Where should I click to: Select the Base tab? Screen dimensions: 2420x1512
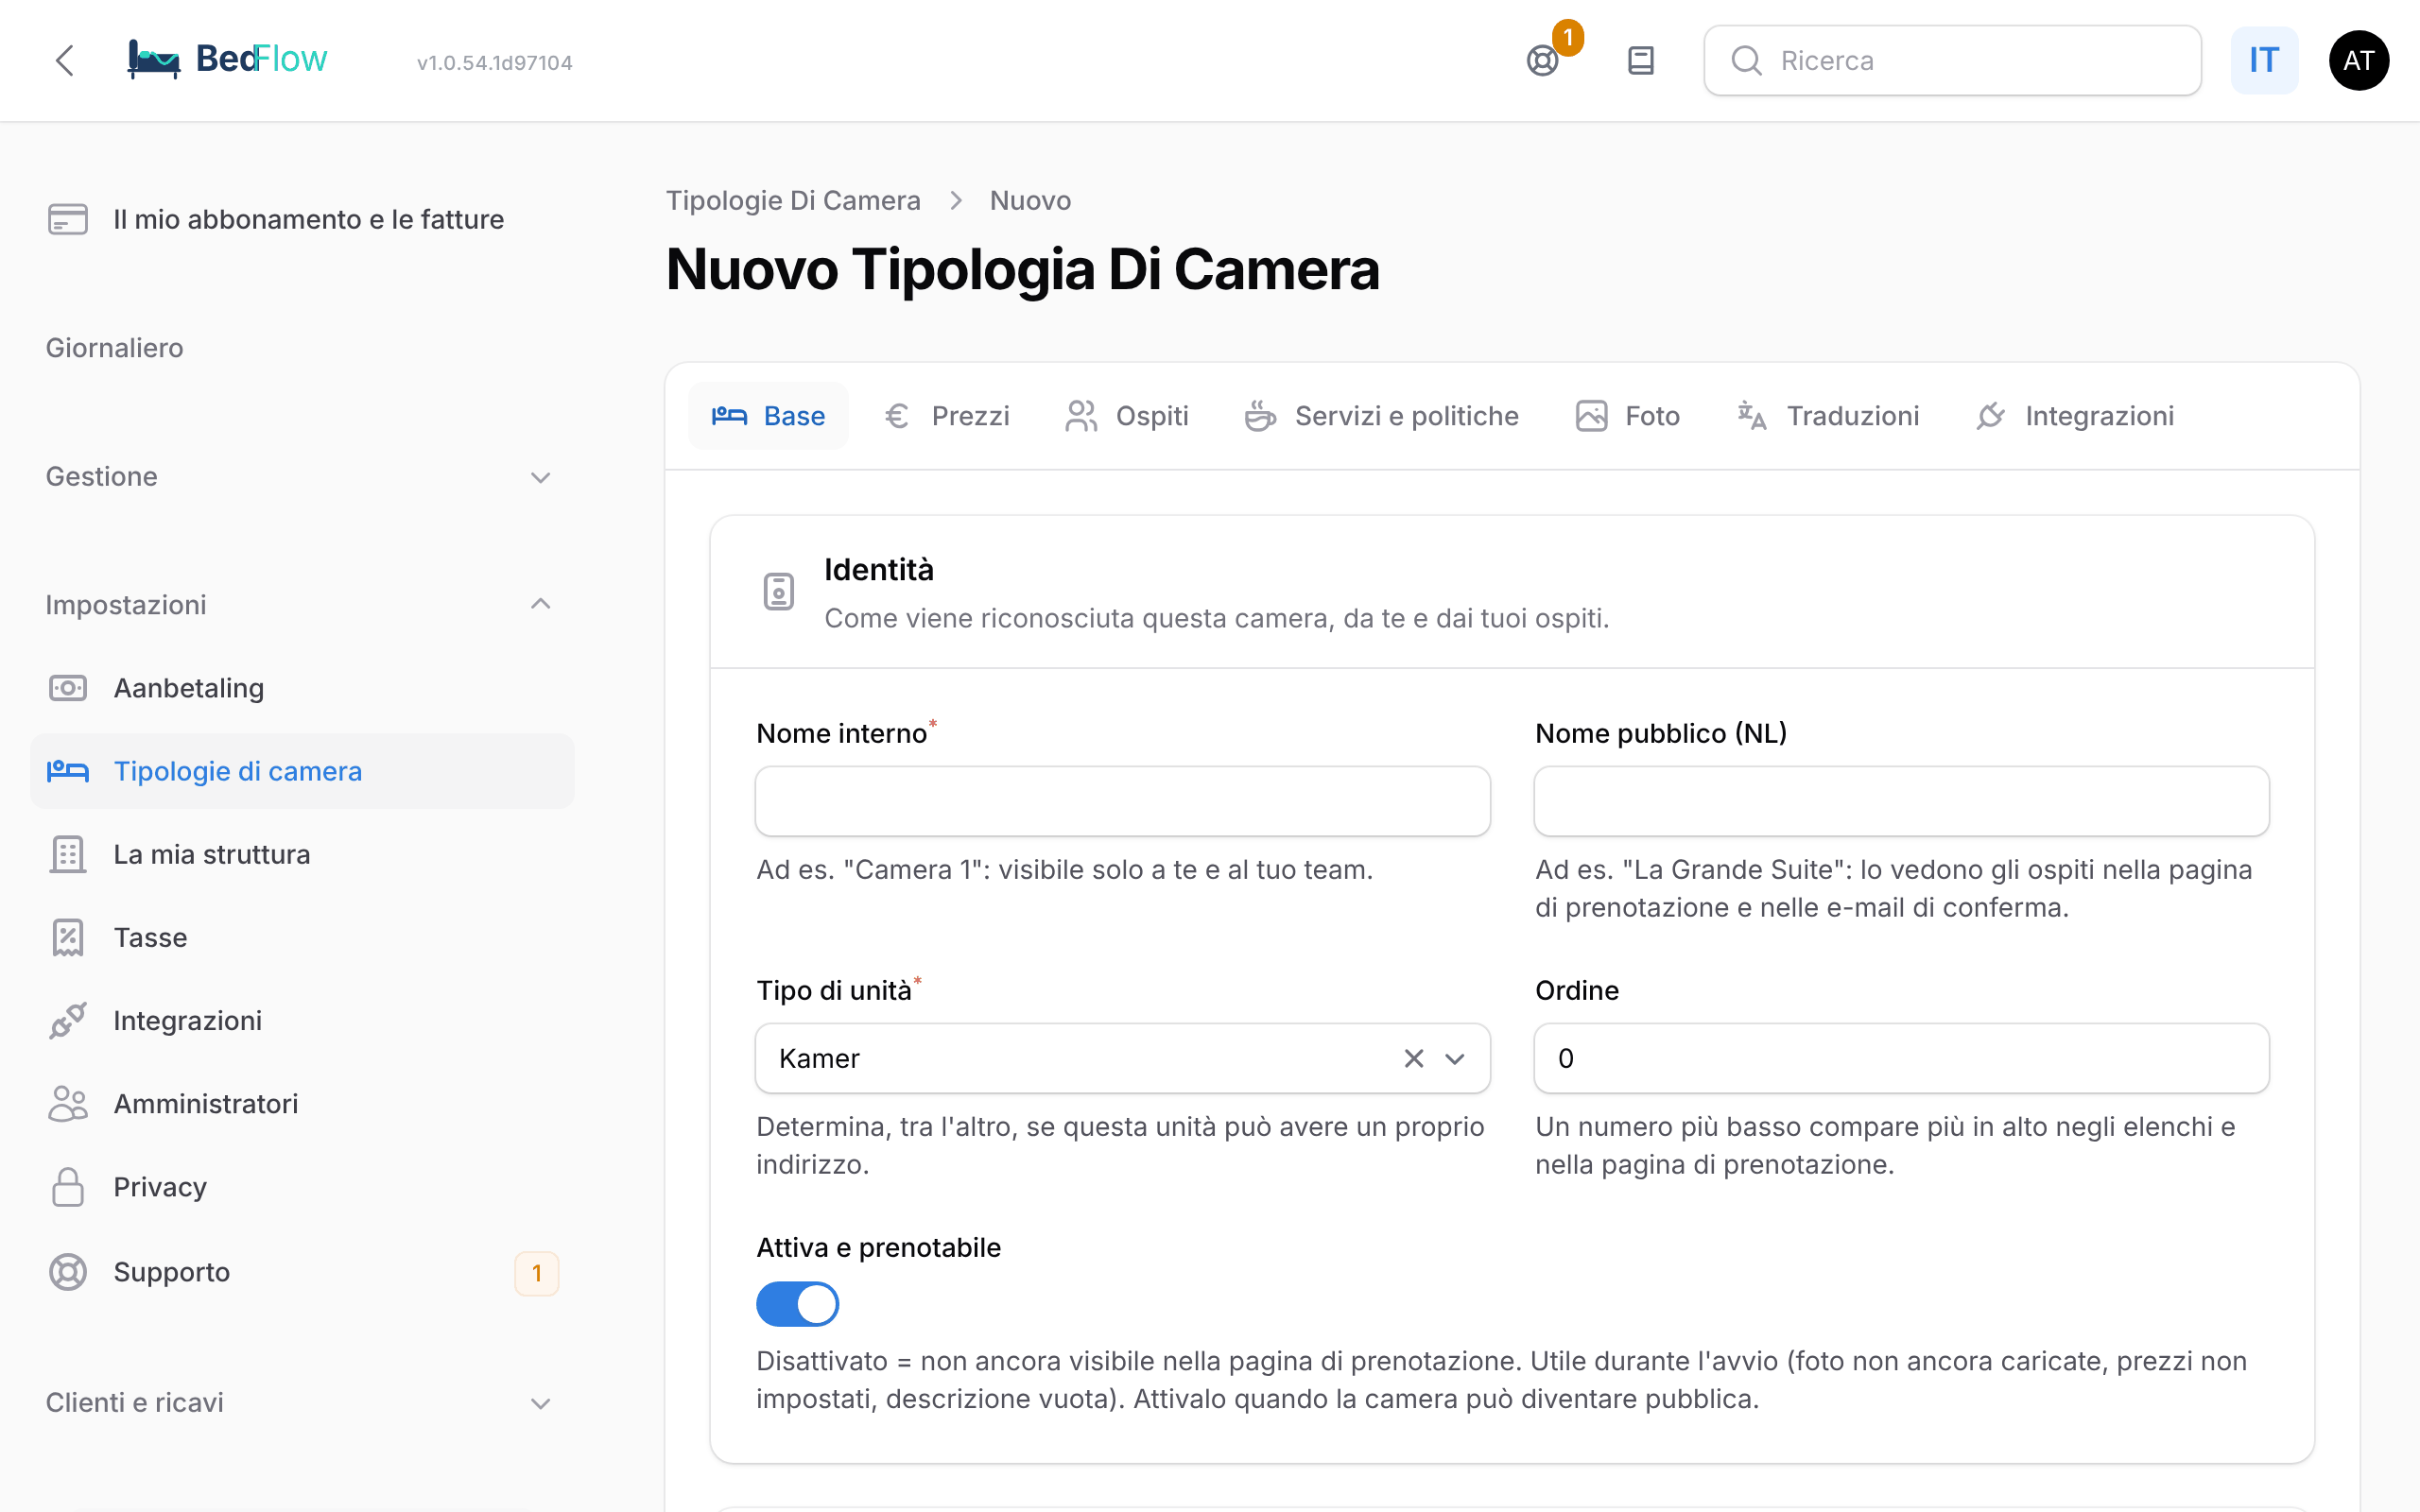click(768, 416)
